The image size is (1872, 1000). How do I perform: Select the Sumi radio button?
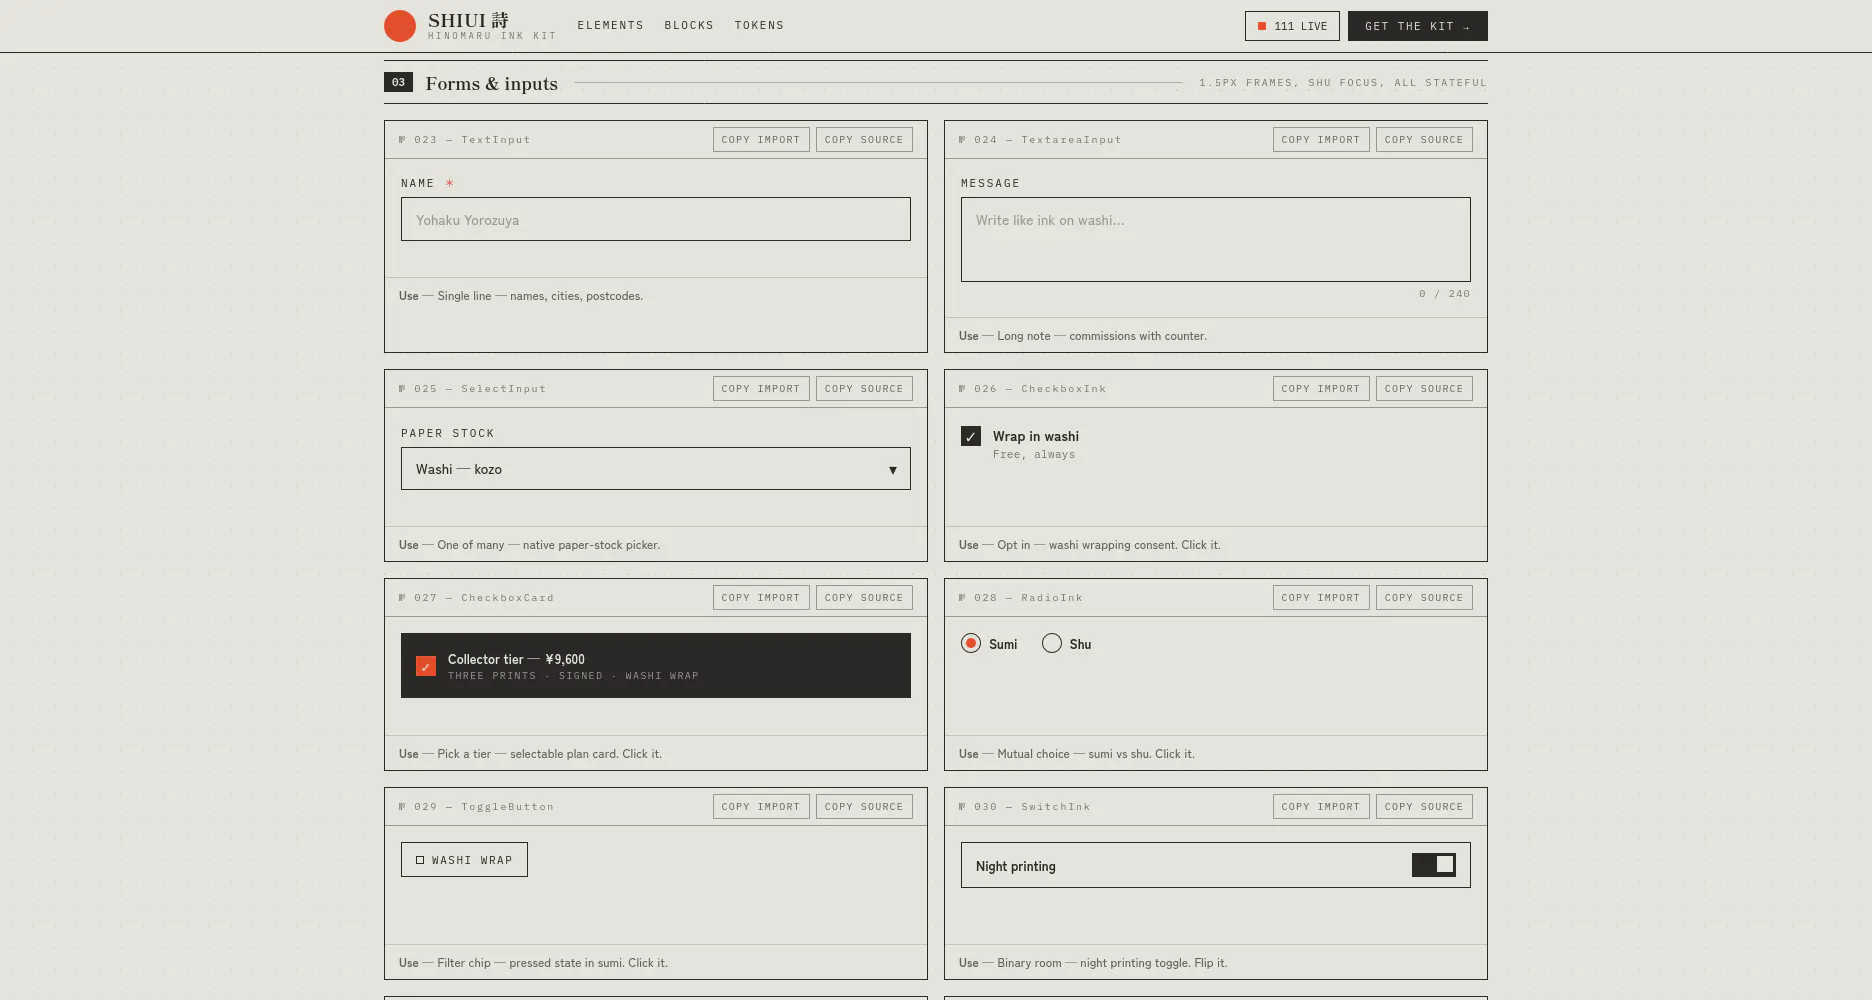tap(971, 643)
